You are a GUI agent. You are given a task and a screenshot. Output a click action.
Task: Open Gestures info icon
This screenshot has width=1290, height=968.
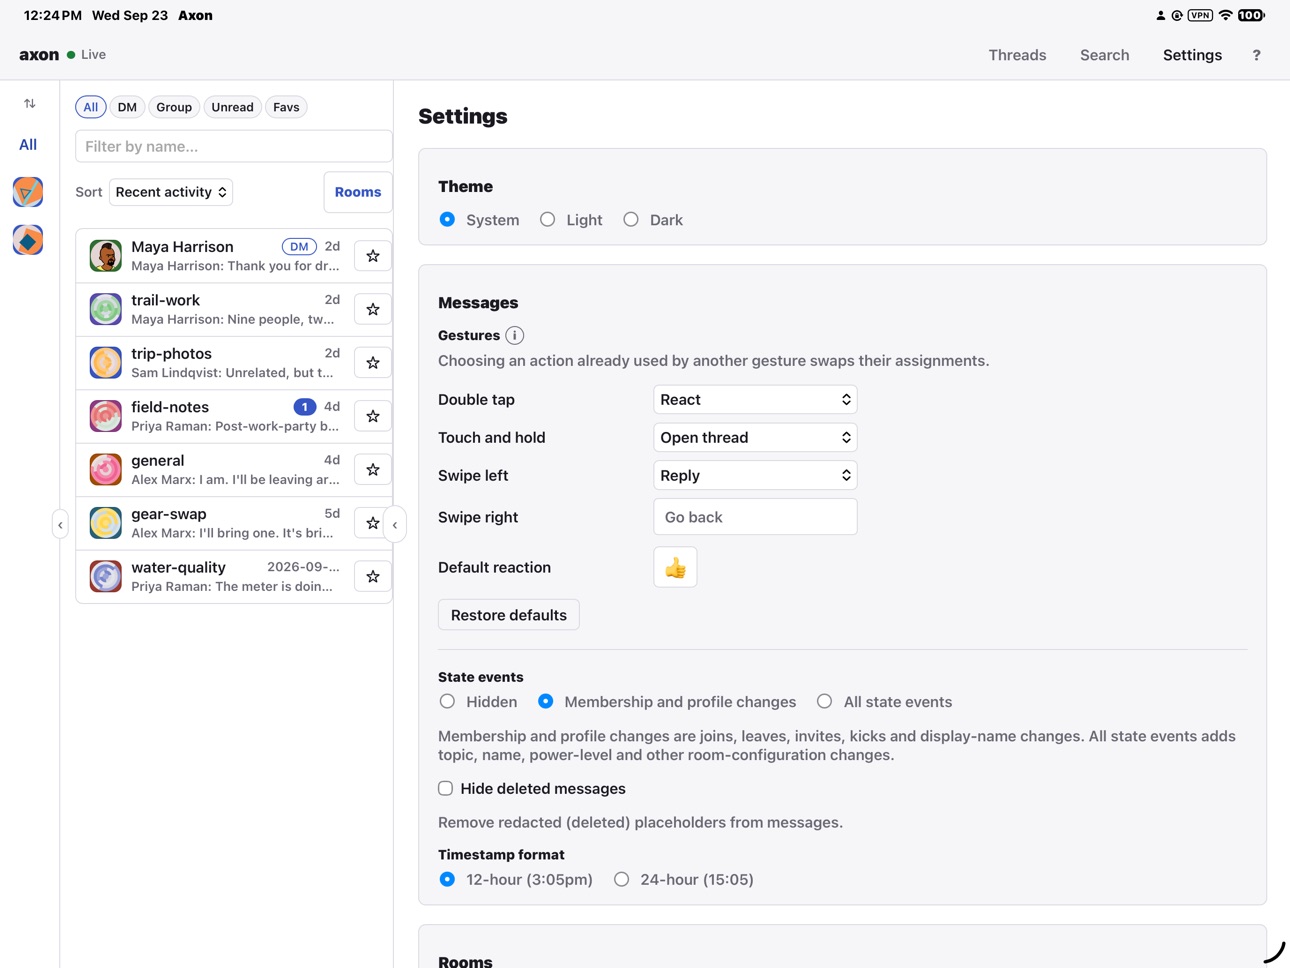click(514, 336)
